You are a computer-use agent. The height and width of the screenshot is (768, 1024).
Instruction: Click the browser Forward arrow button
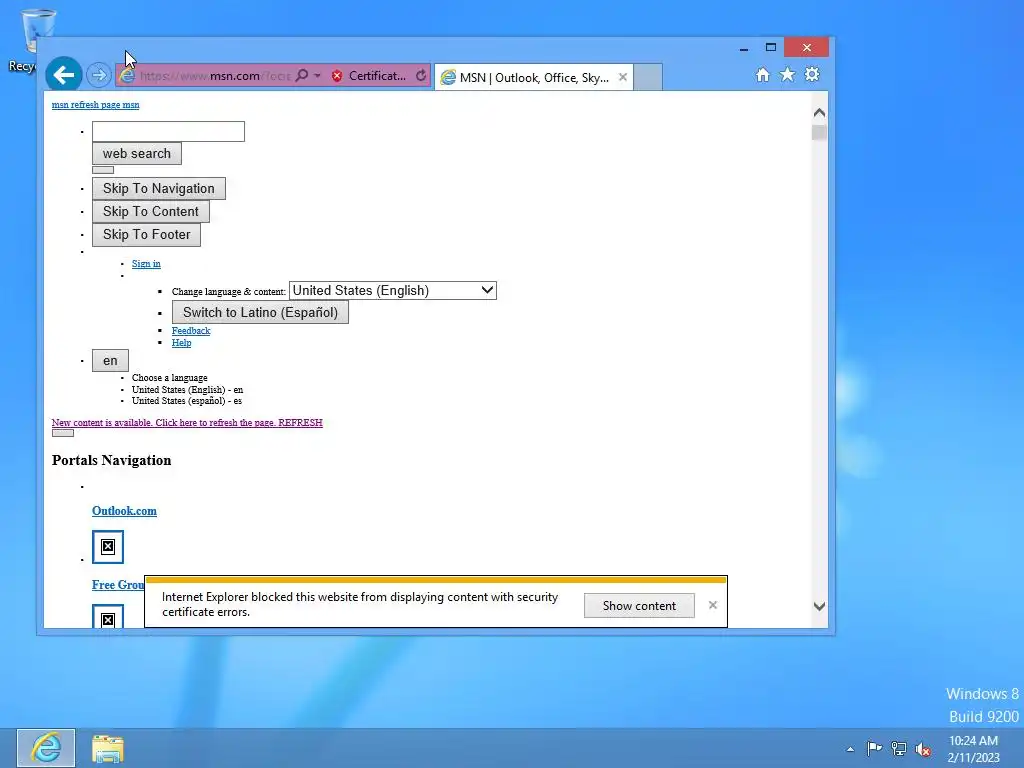coord(99,76)
